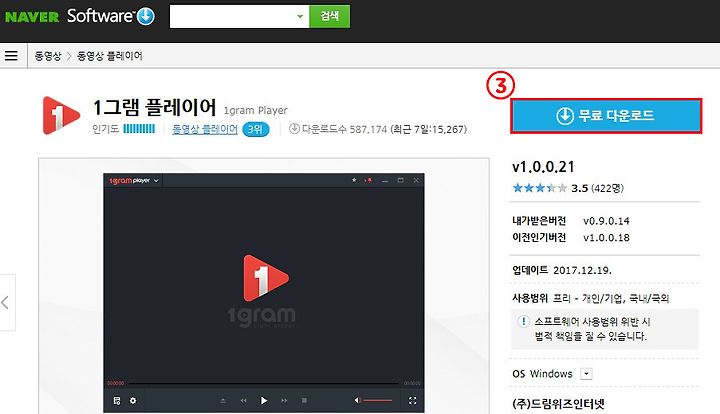Screen dimensions: 720x414
Task: Click the software usage warning exclamation icon
Action: pos(523,321)
